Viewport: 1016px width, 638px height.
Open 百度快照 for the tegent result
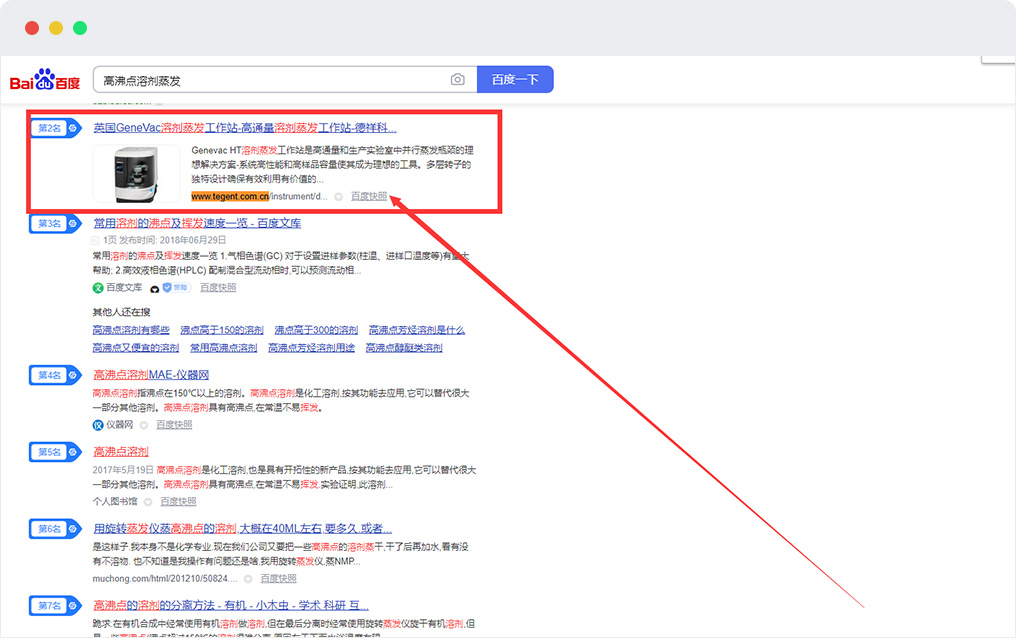pos(369,196)
